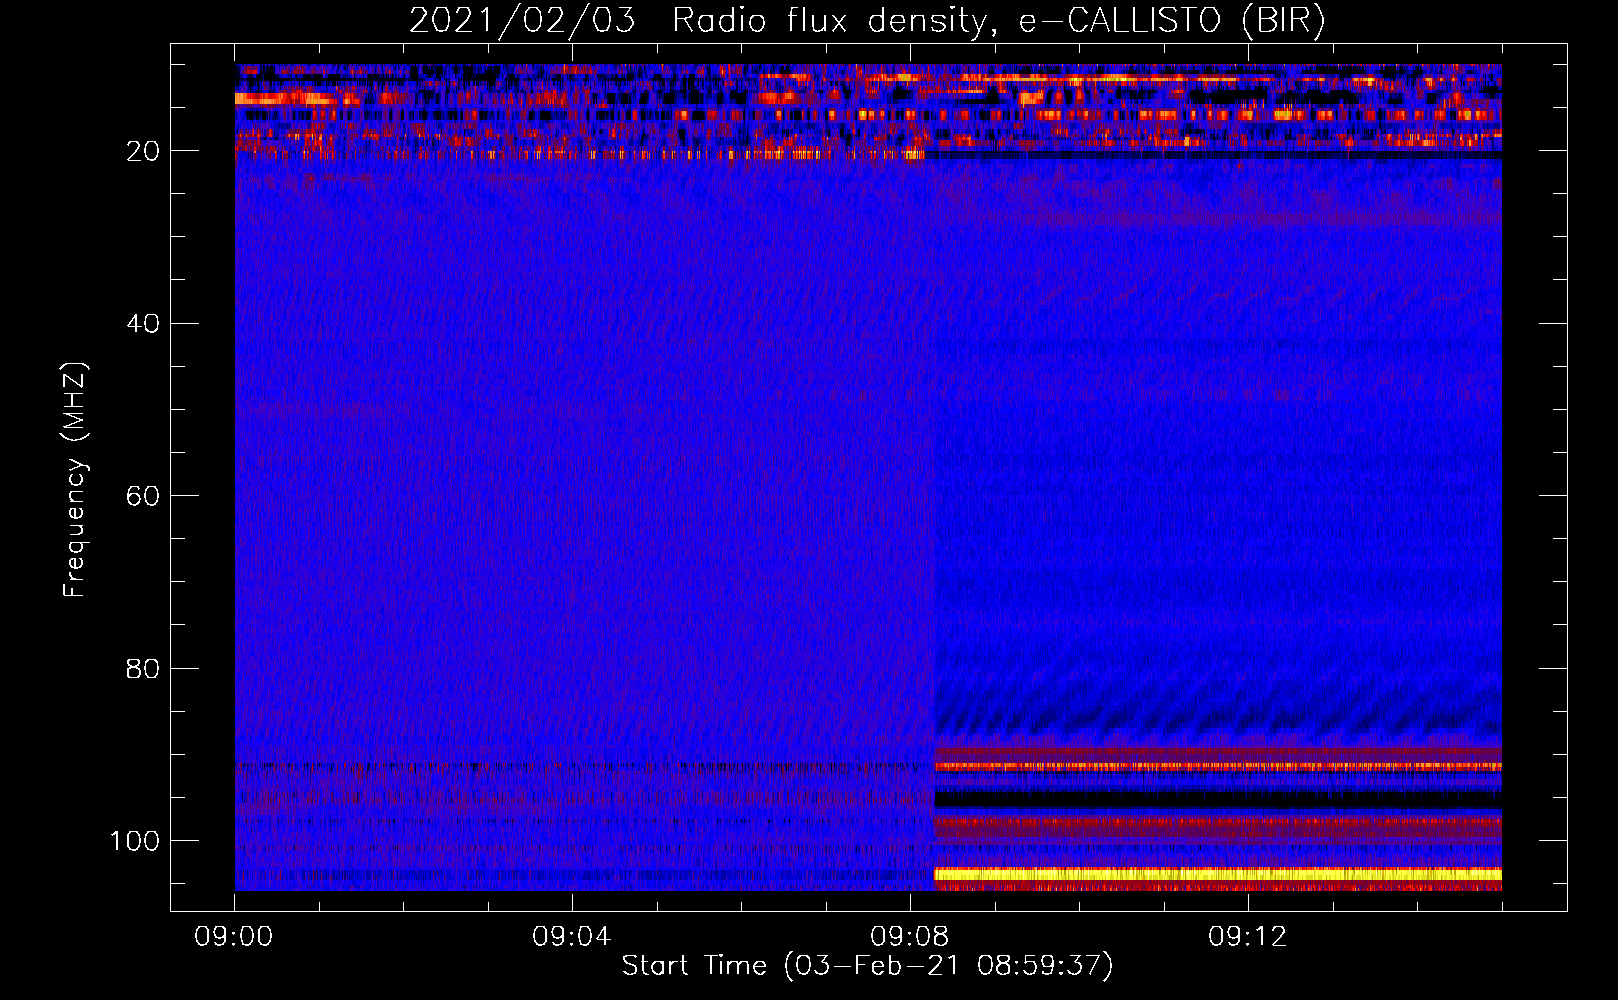The image size is (1618, 1000).
Task: Click the bright yellow emission band near 104 MHz
Action: (1218, 874)
